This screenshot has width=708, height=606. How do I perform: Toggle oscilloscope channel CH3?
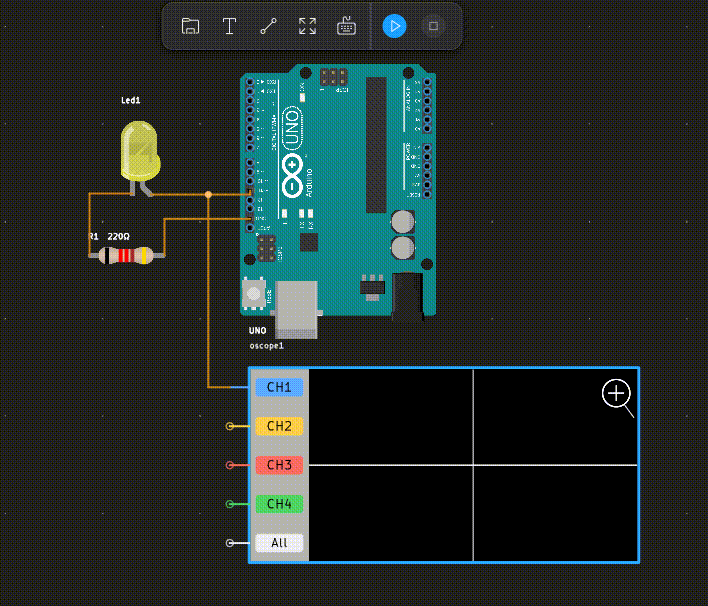[x=279, y=465]
